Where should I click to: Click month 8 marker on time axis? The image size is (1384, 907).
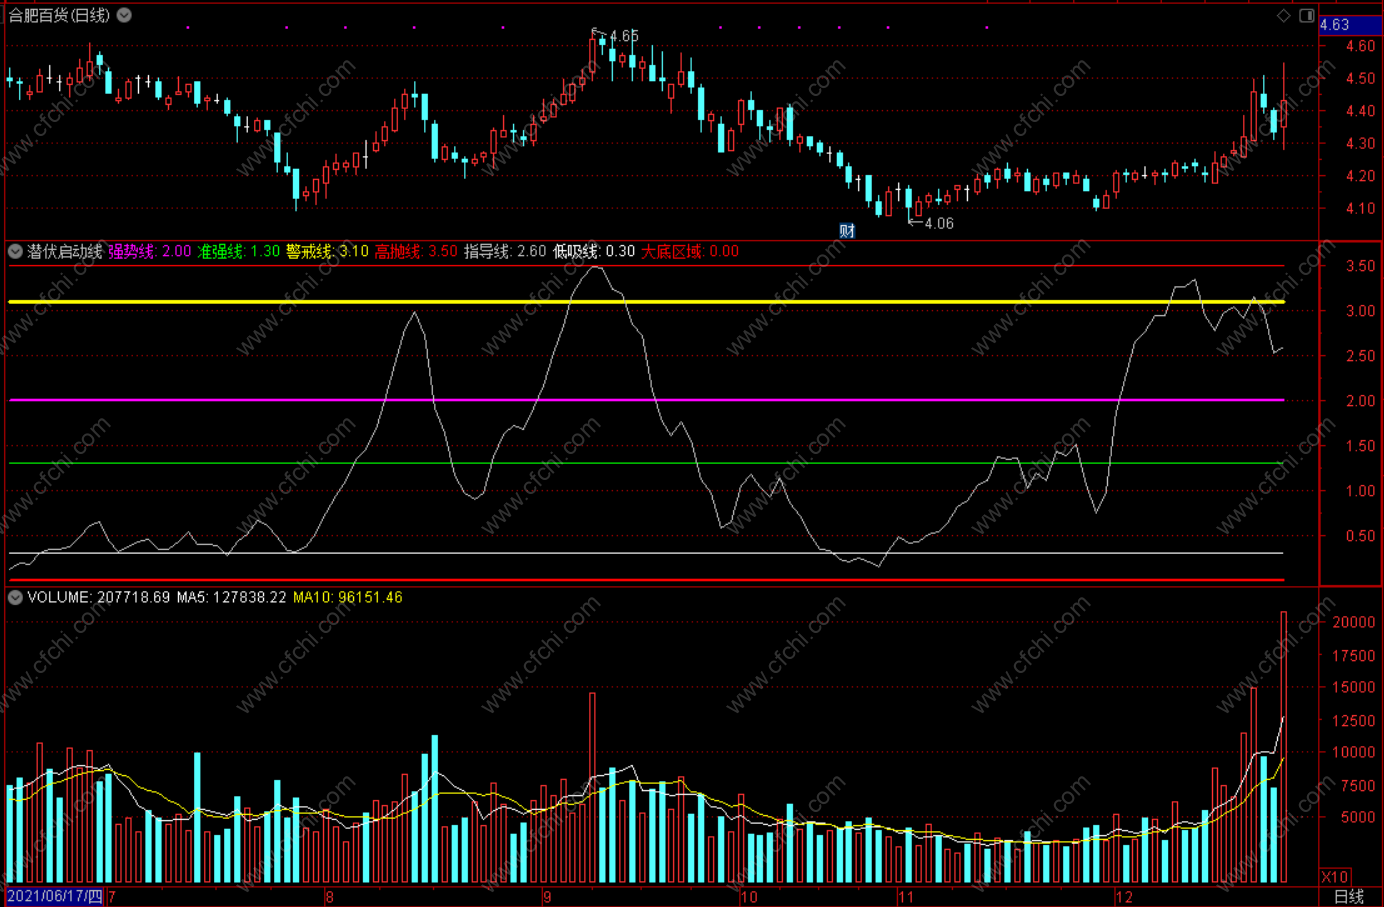(330, 897)
